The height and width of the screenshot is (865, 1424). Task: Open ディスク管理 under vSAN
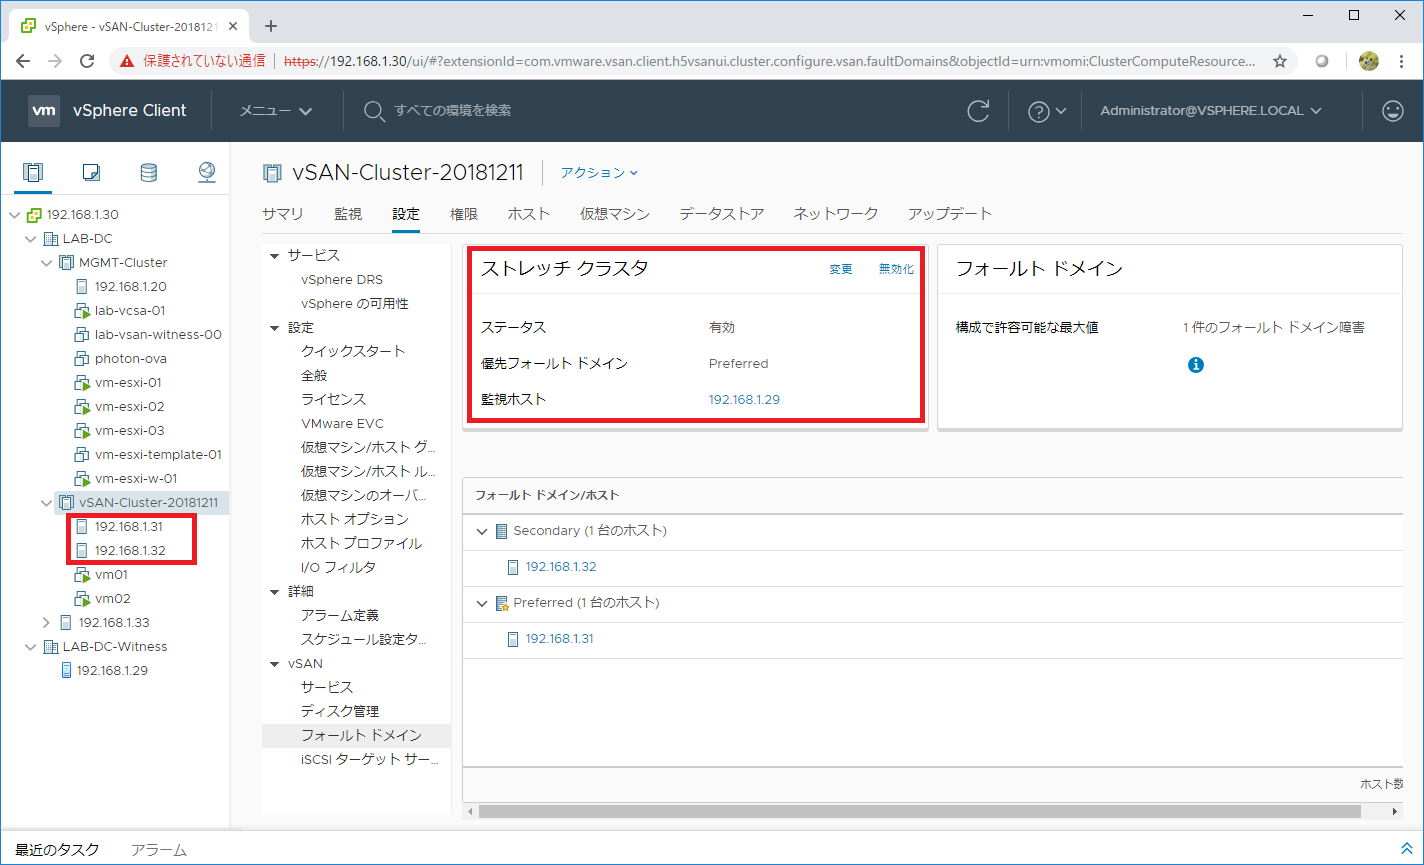click(x=340, y=711)
